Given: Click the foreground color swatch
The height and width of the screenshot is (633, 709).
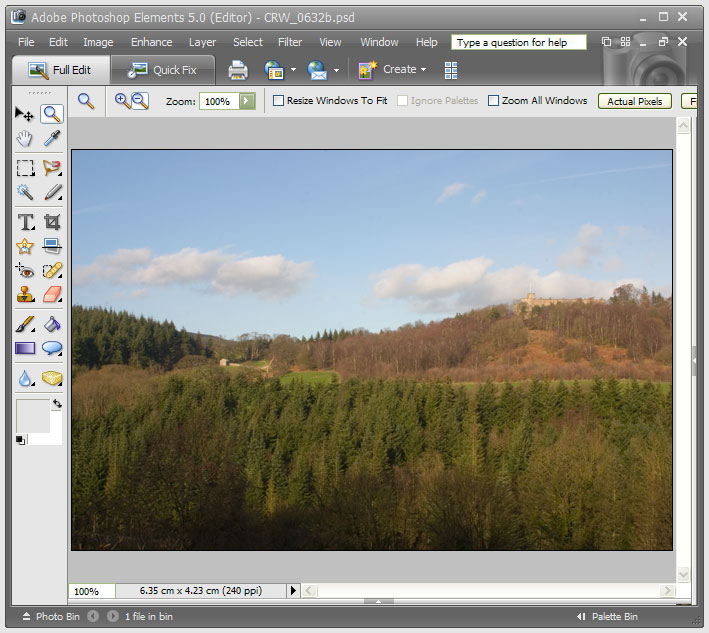Looking at the screenshot, I should 33,416.
